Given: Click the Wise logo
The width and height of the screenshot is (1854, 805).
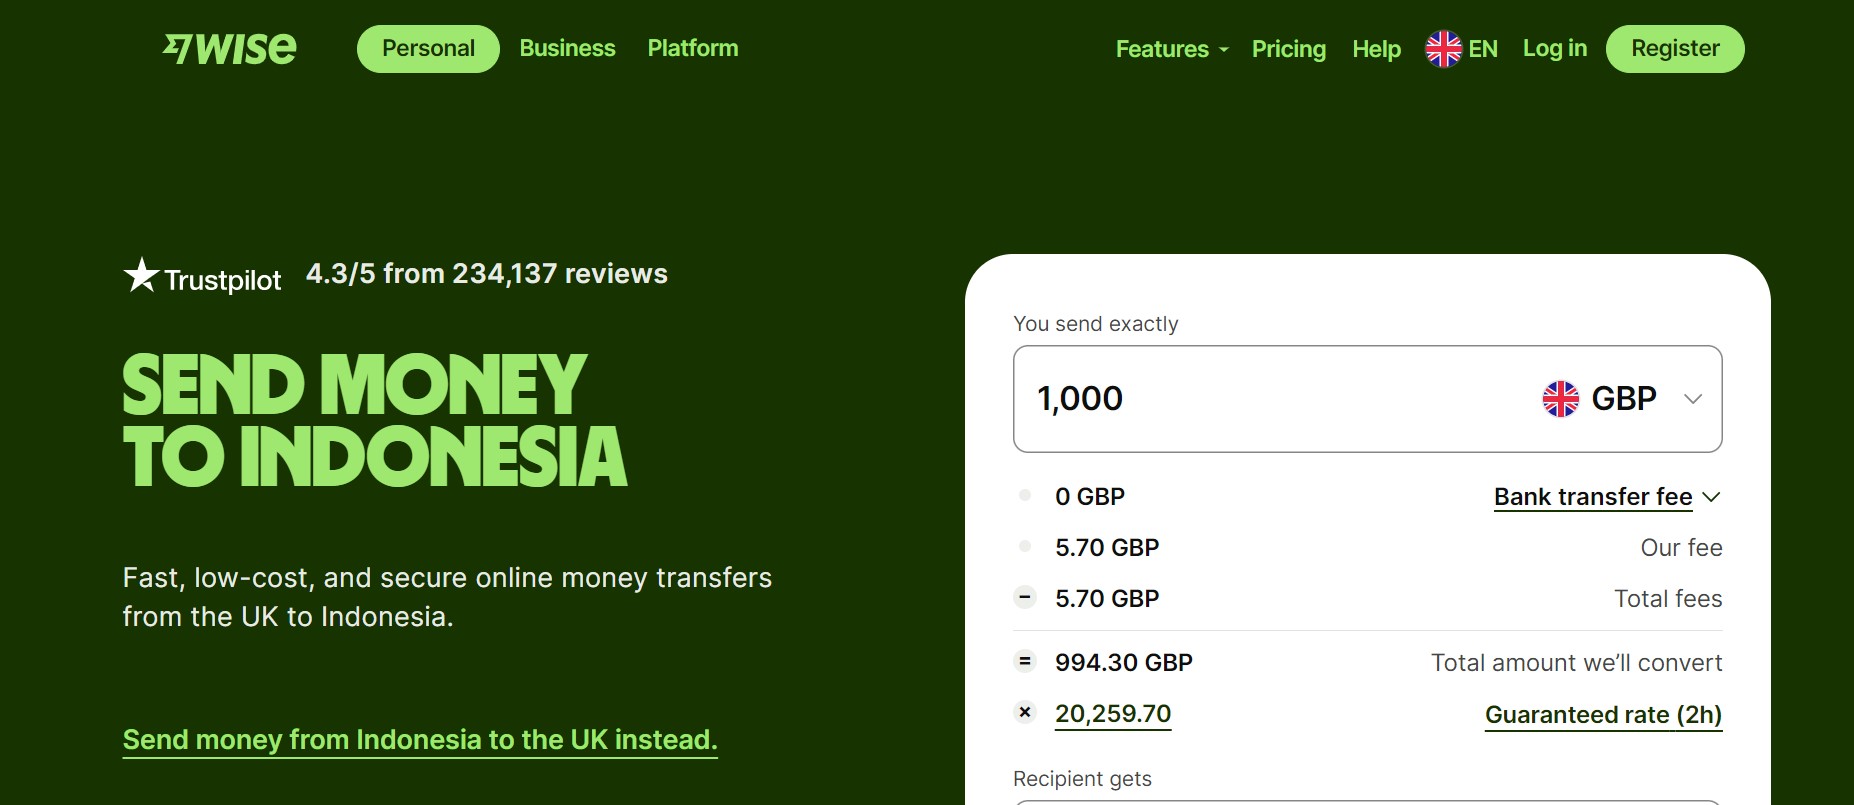Looking at the screenshot, I should (229, 48).
